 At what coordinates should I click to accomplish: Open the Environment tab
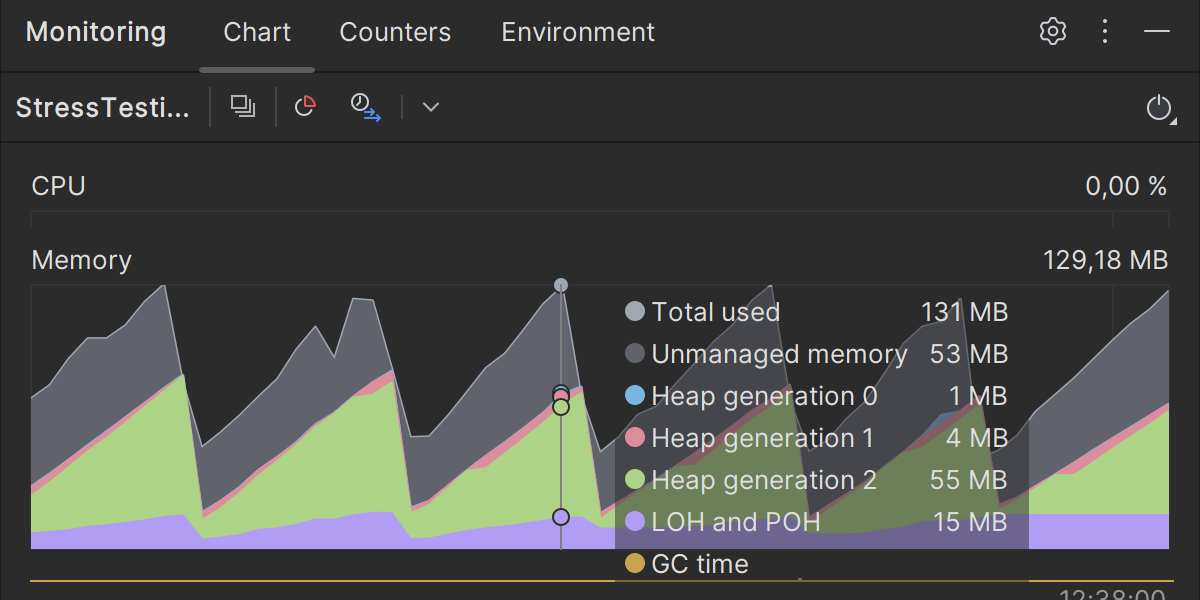pyautogui.click(x=578, y=32)
